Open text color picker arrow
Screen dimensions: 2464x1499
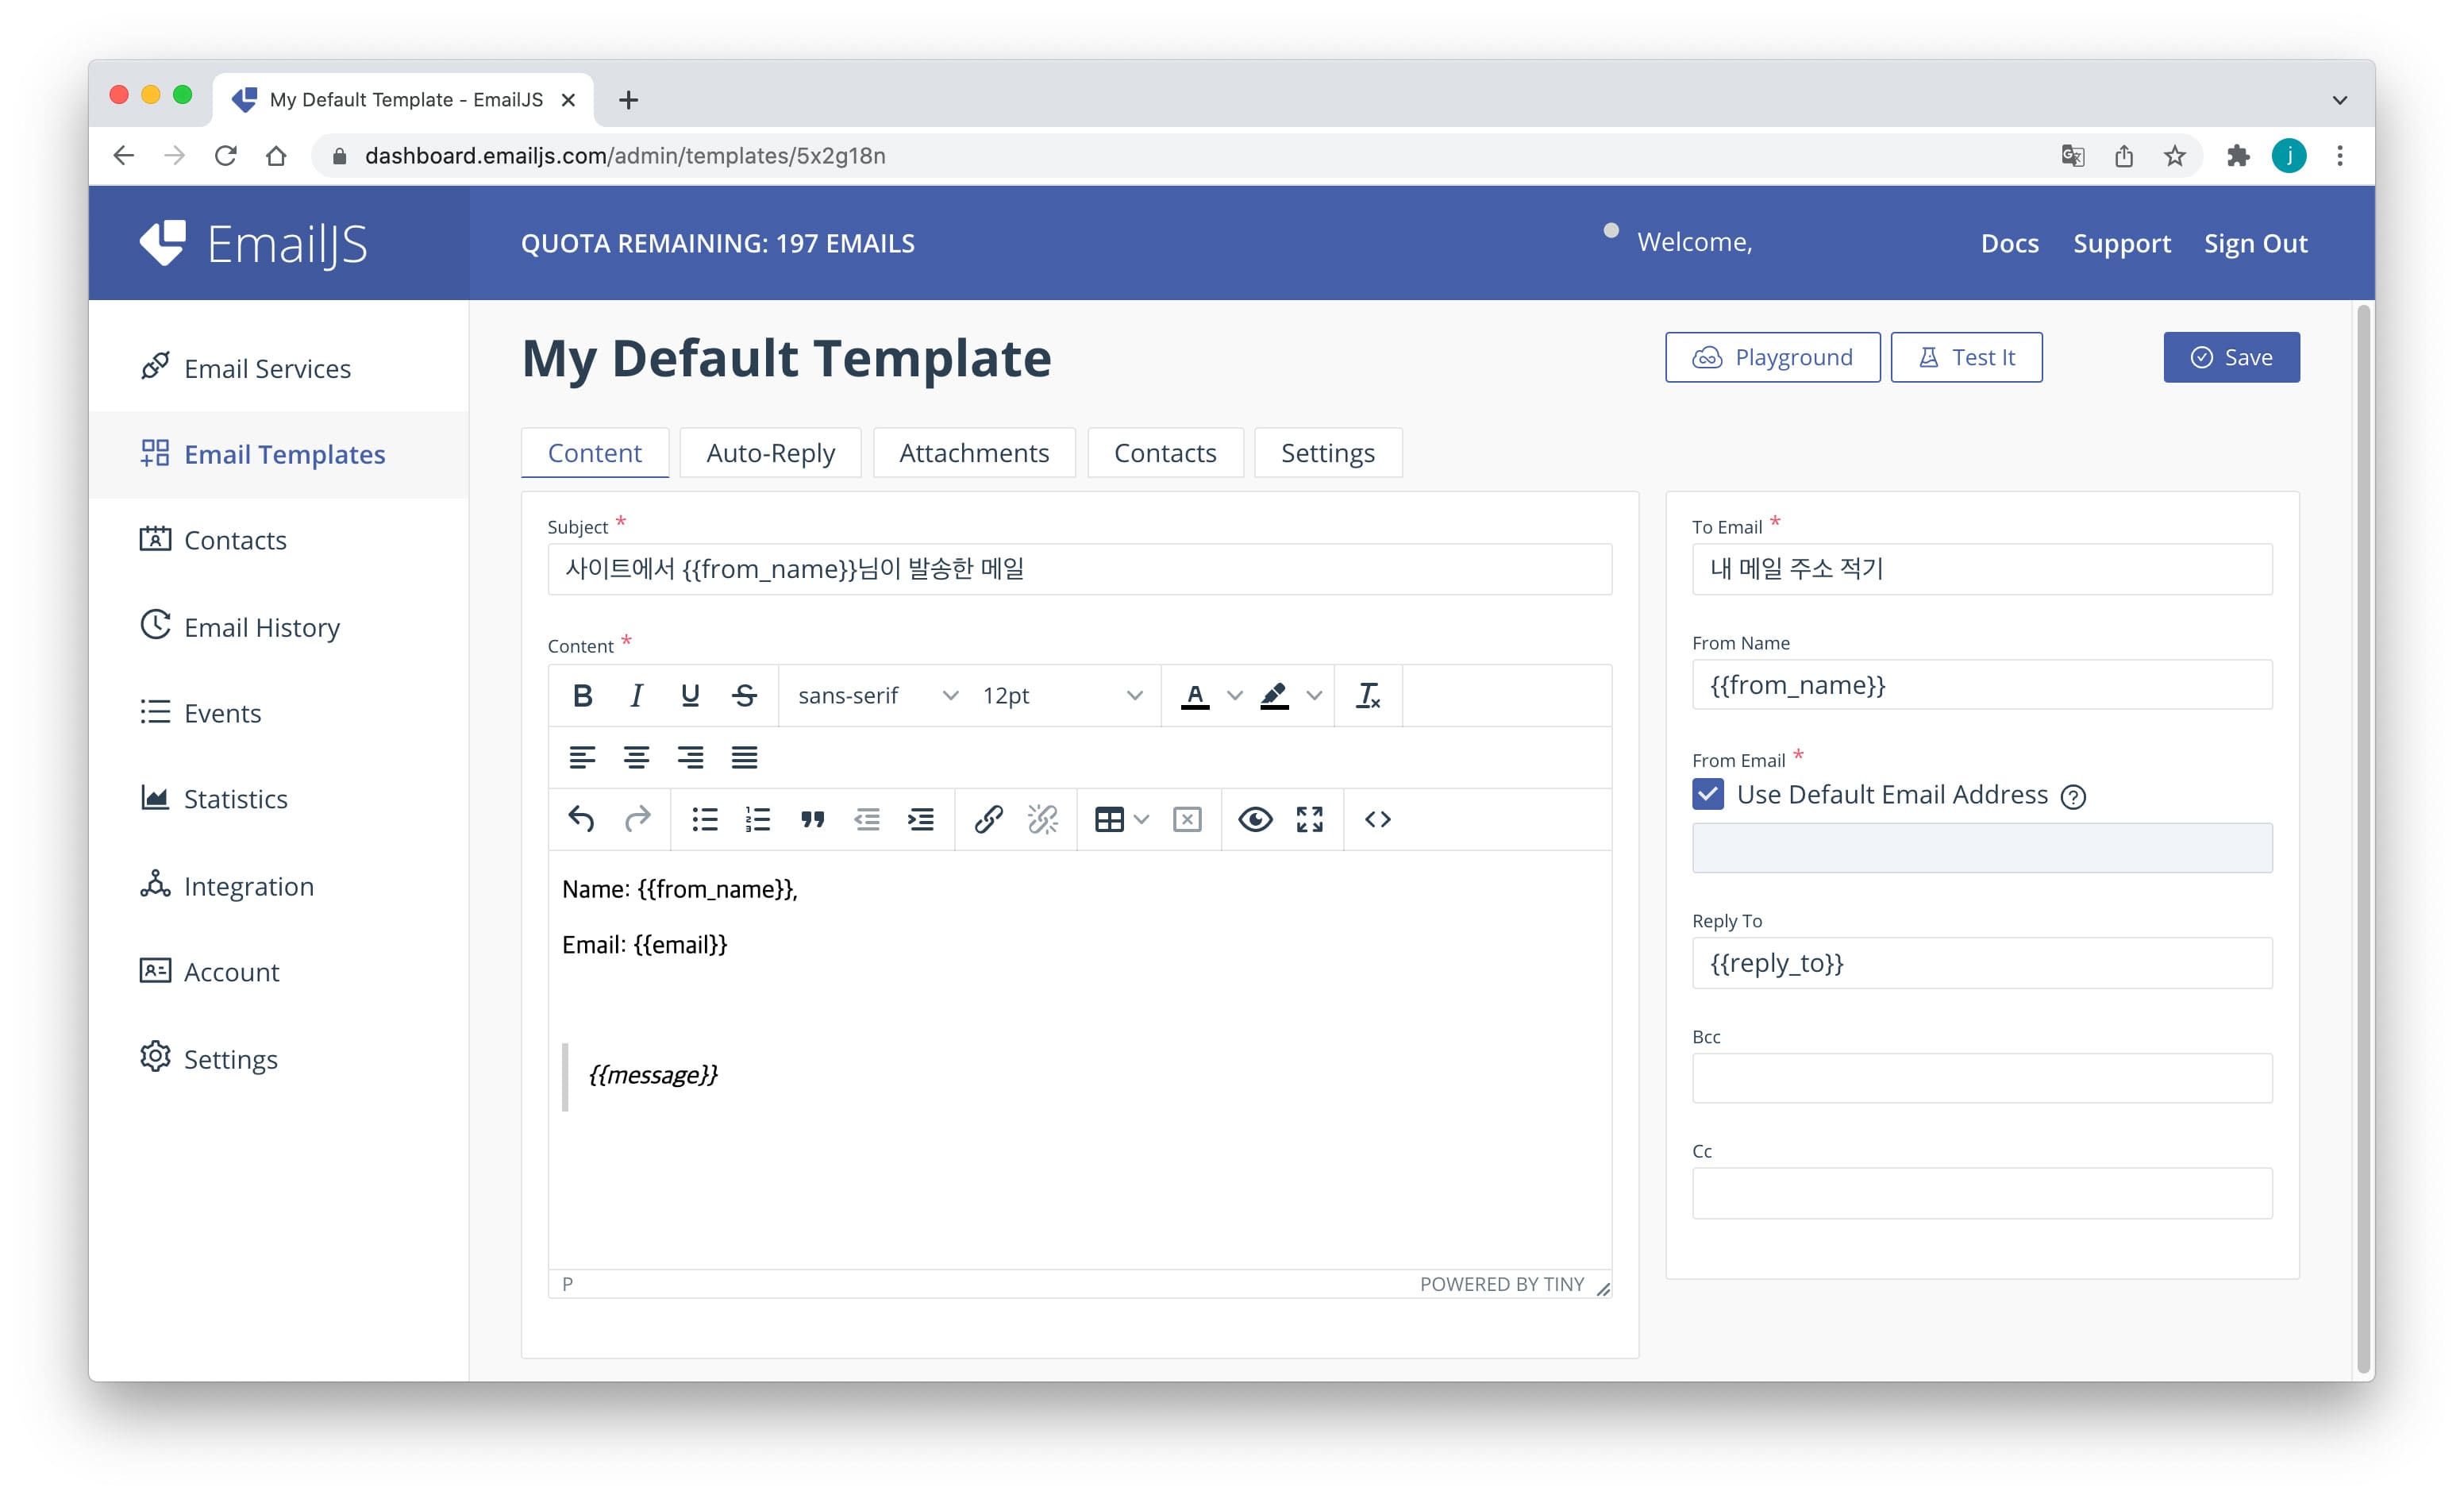coord(1235,695)
